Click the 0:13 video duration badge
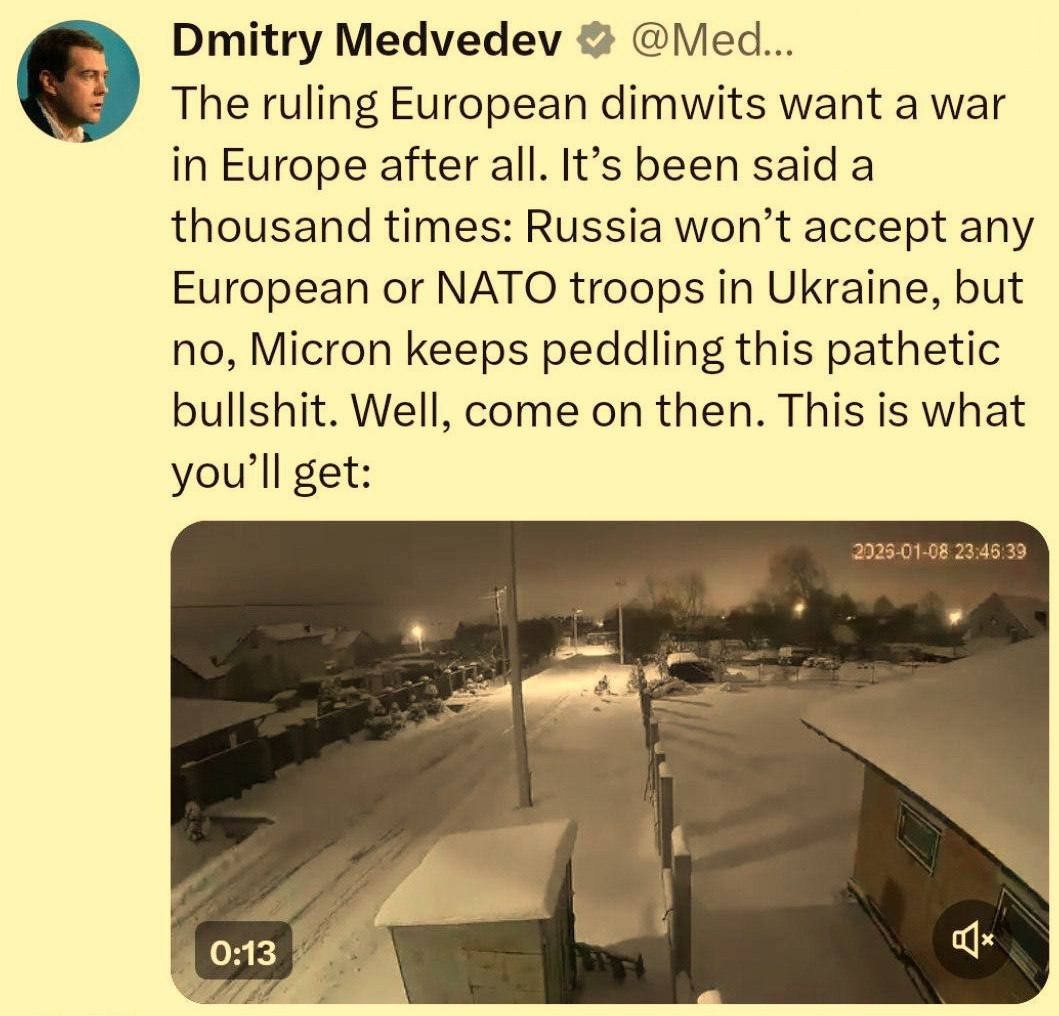 243,952
